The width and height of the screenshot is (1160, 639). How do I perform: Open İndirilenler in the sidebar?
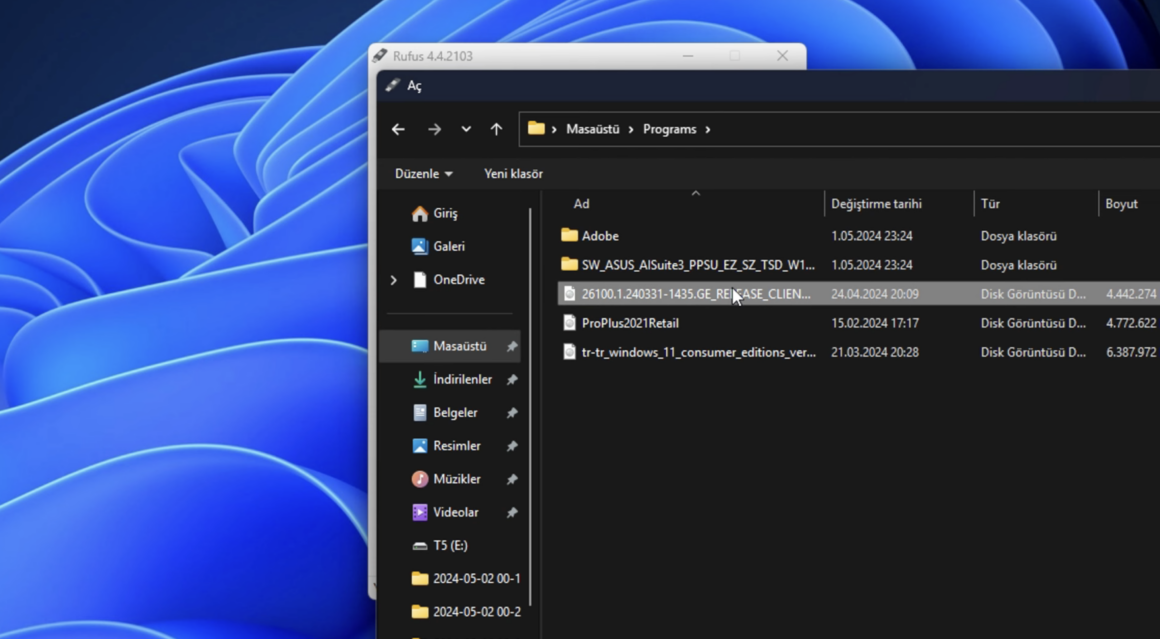(462, 379)
